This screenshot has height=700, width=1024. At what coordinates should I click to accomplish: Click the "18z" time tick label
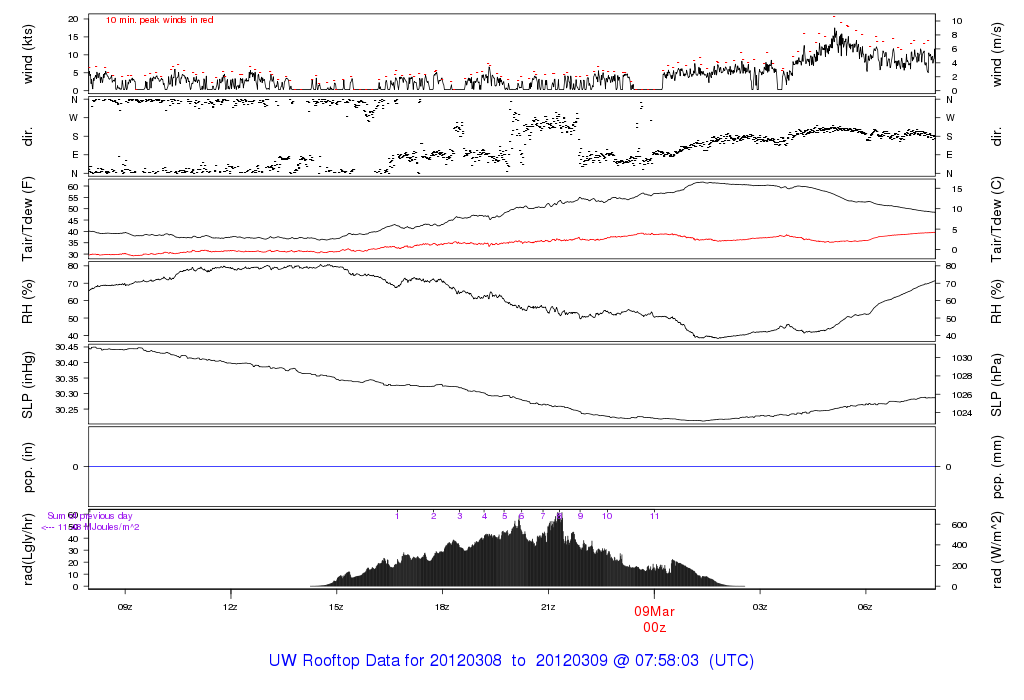click(442, 607)
